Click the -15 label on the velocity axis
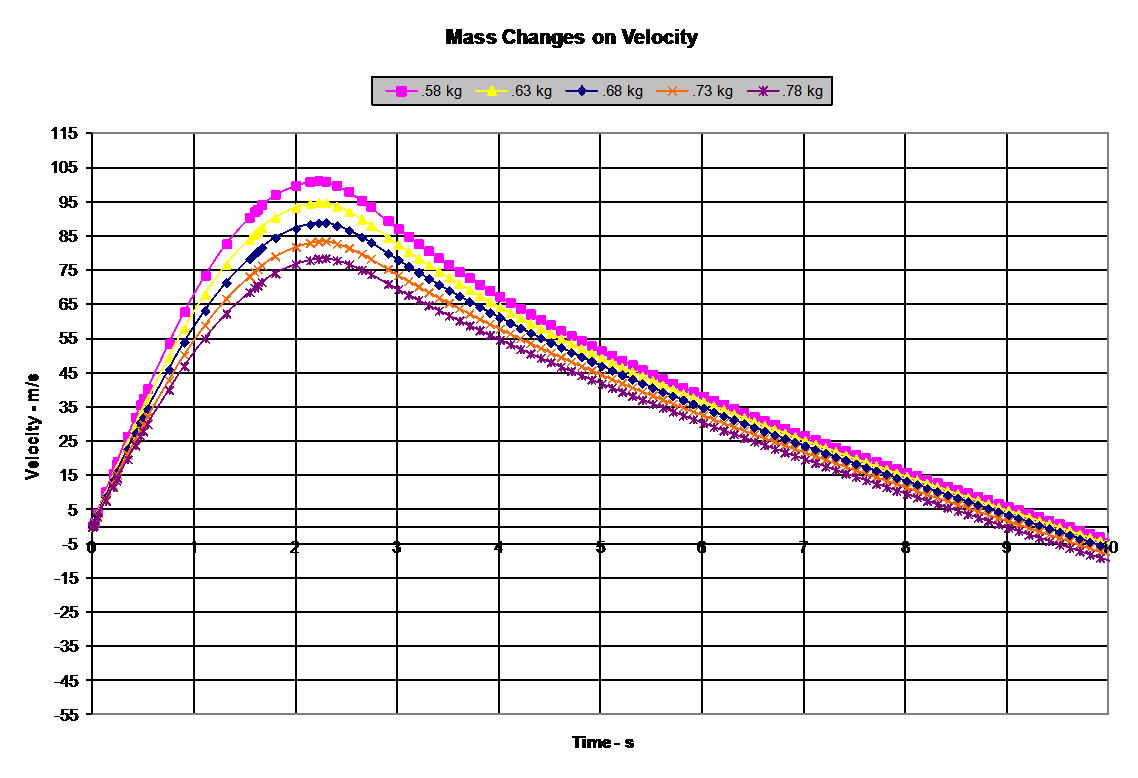Viewport: 1138px width, 778px height. tap(65, 578)
